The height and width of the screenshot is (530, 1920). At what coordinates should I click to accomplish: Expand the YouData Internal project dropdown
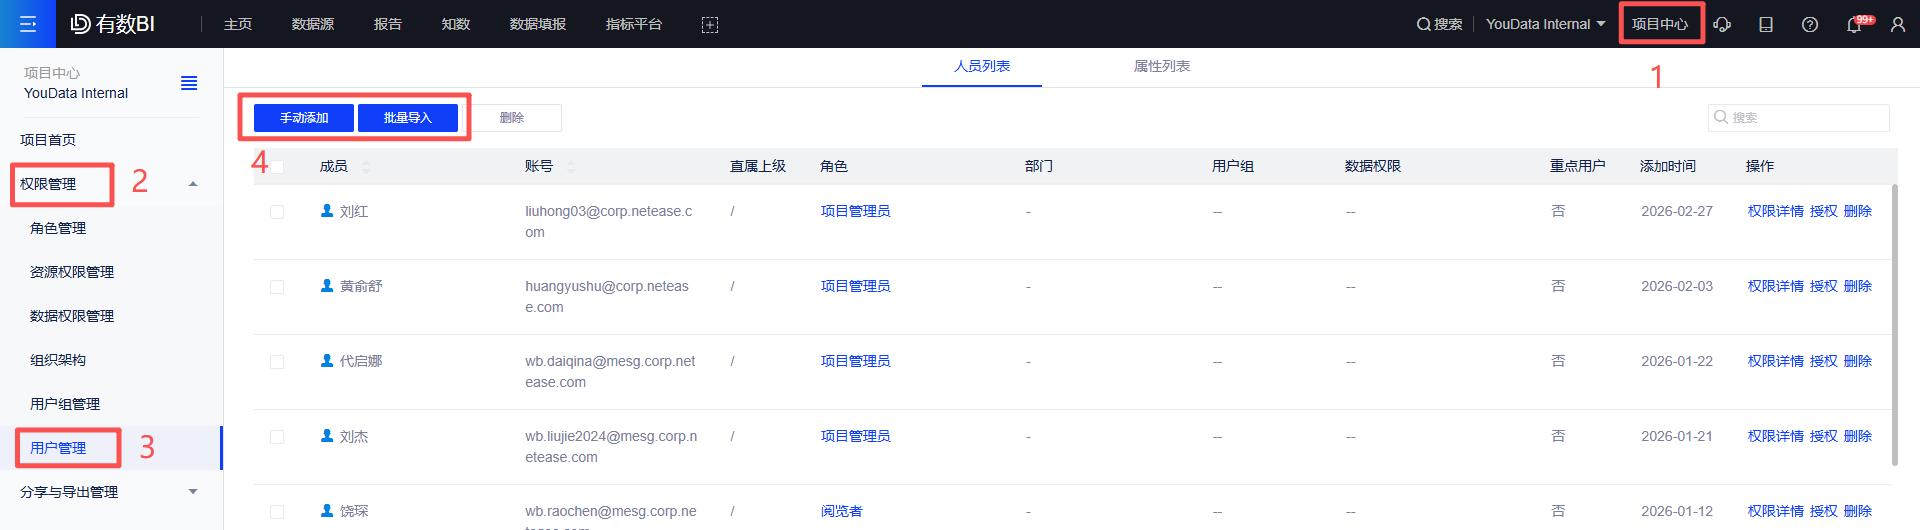1545,24
